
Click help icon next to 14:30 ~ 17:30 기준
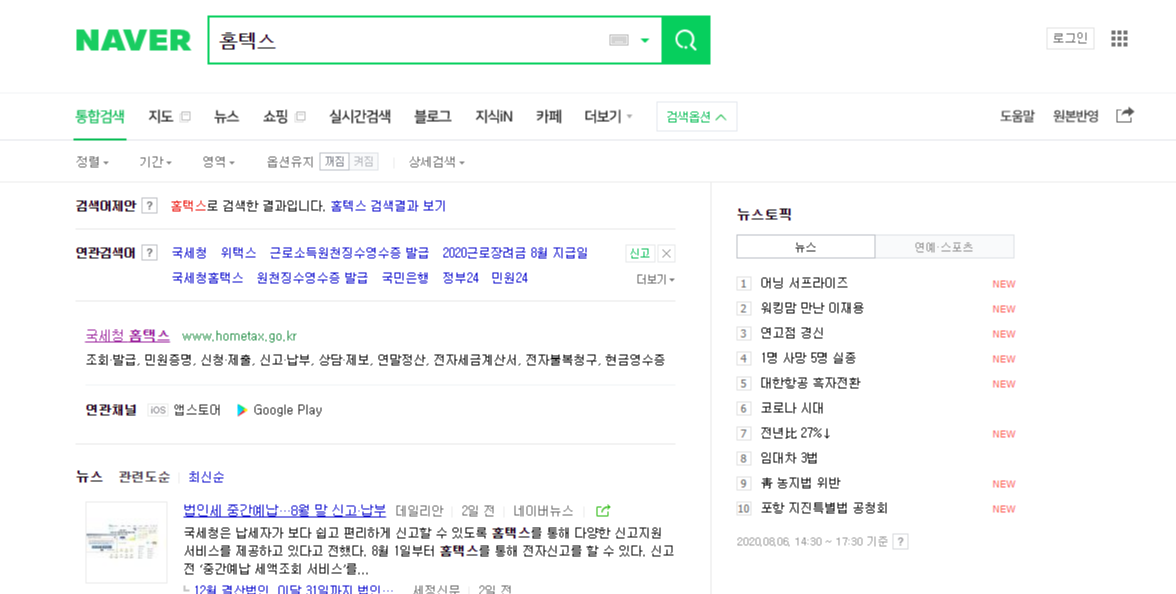pos(901,542)
